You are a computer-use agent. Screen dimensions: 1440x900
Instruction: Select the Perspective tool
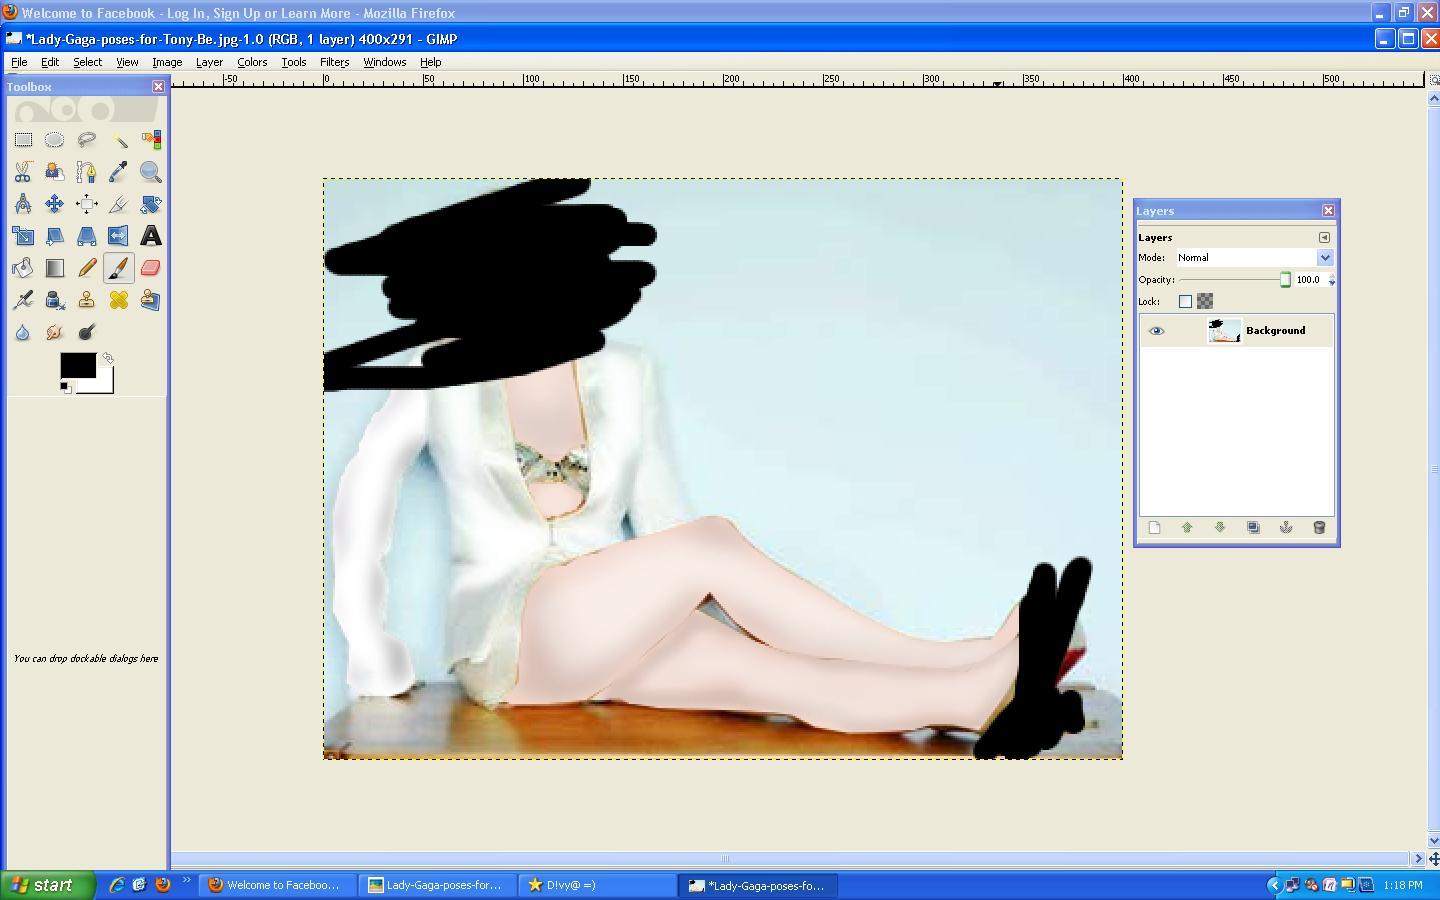pos(87,236)
